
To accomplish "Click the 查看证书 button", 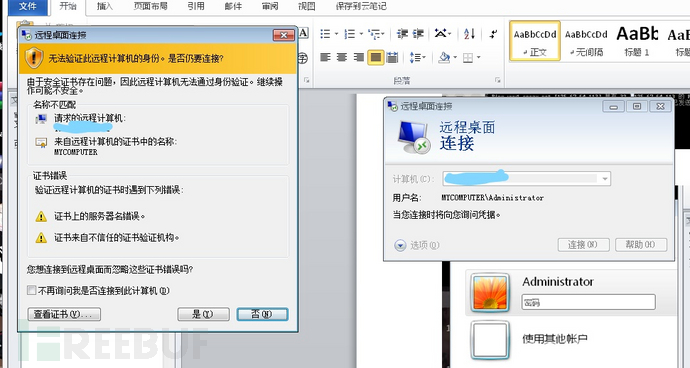I will (64, 314).
